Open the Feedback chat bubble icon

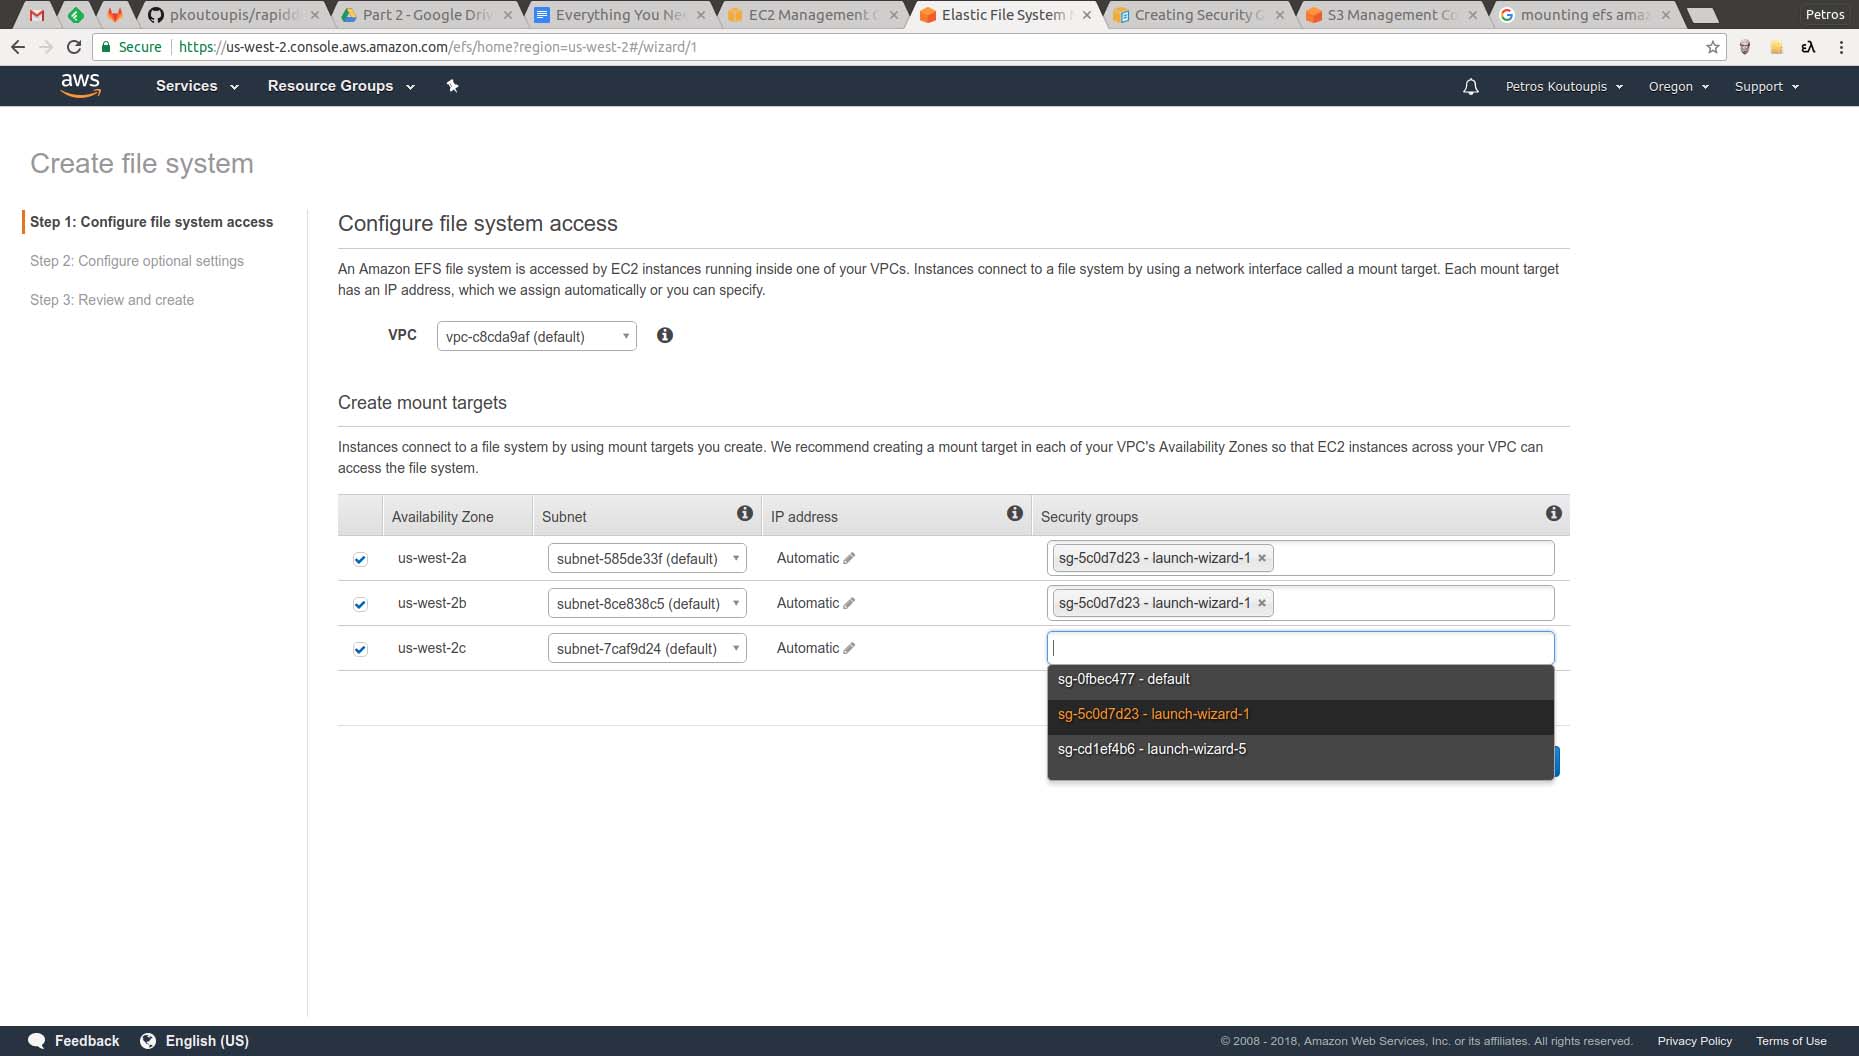37,1041
